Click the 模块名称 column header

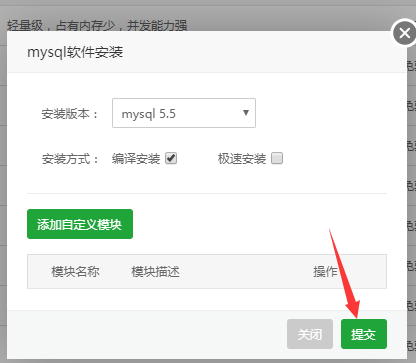point(75,272)
